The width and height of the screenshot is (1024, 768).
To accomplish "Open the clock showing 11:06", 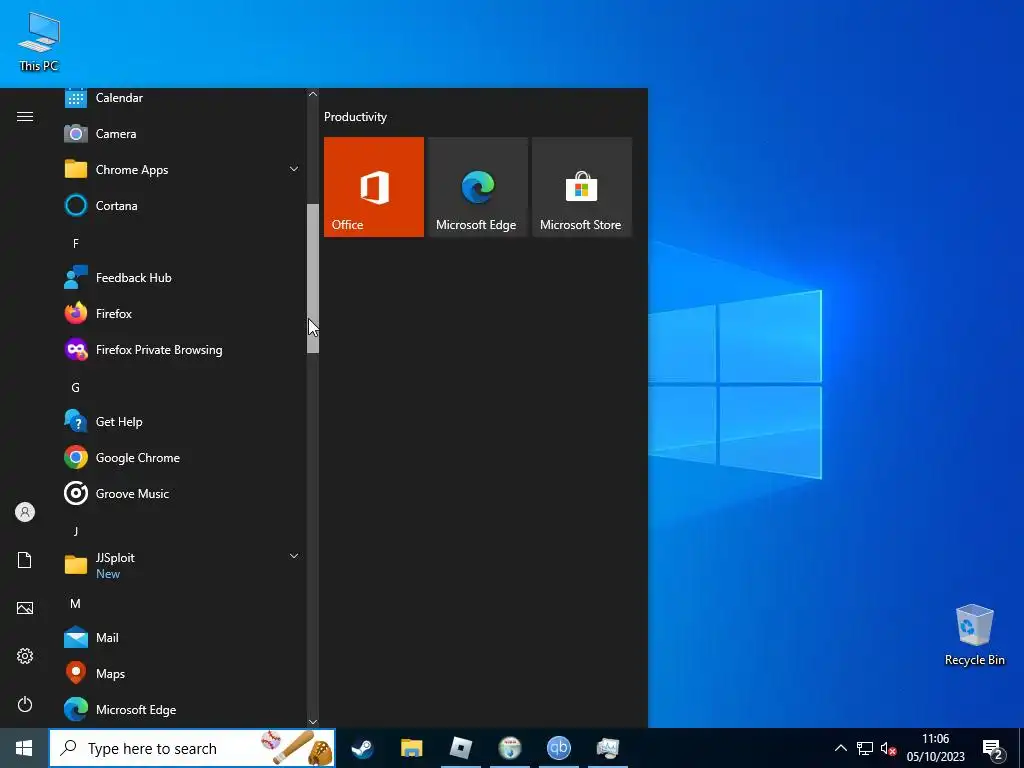I will tap(935, 748).
